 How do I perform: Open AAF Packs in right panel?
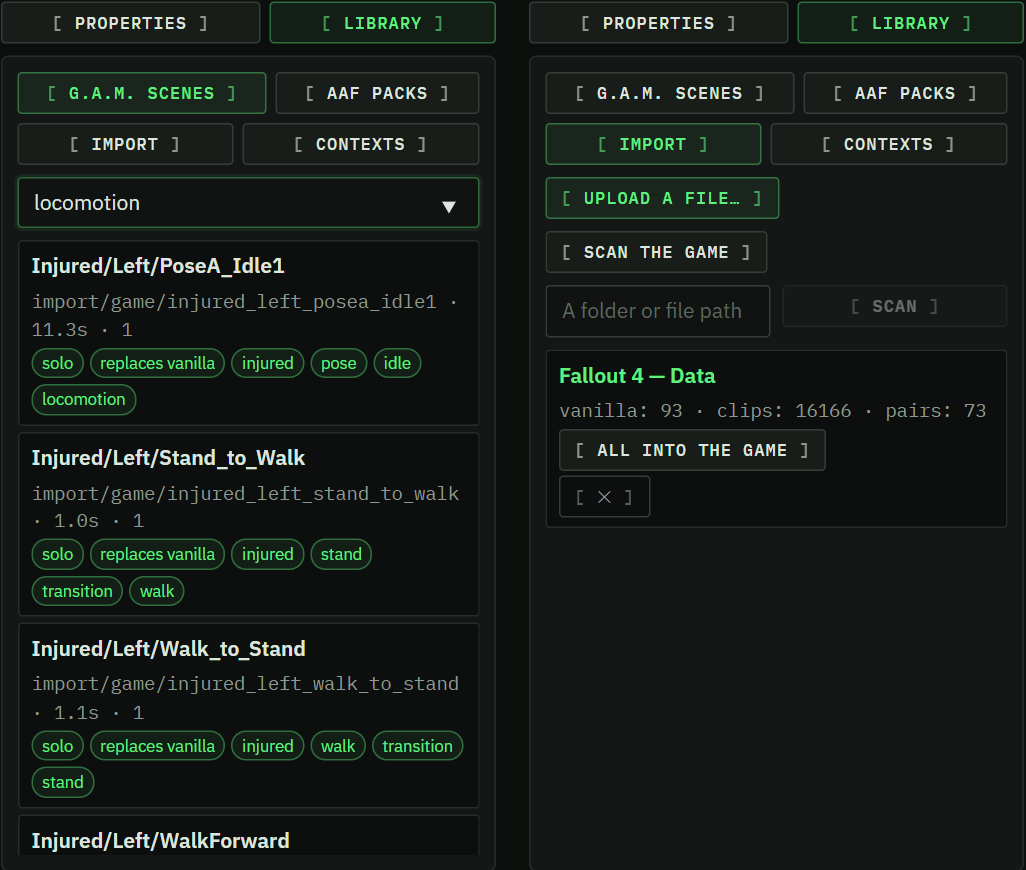(905, 93)
